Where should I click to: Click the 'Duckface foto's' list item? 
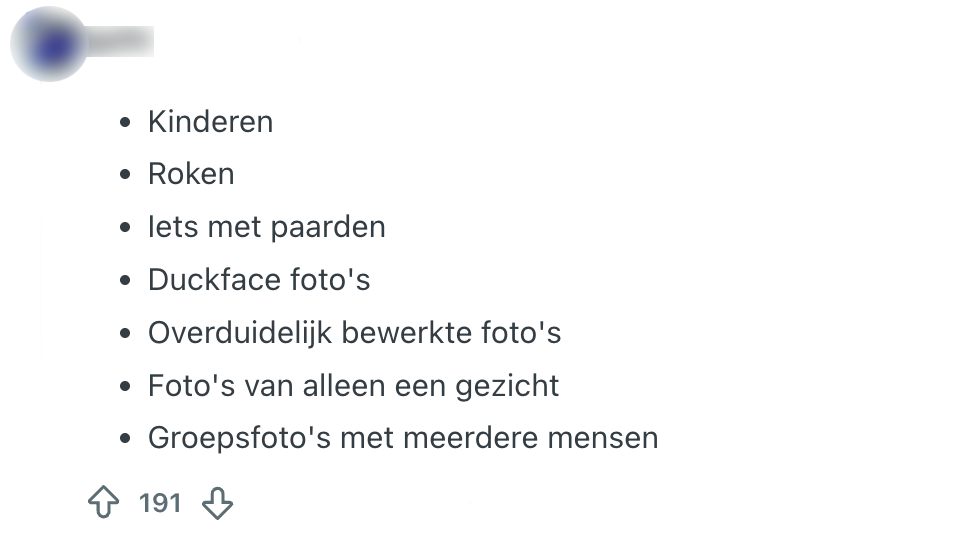tap(259, 280)
